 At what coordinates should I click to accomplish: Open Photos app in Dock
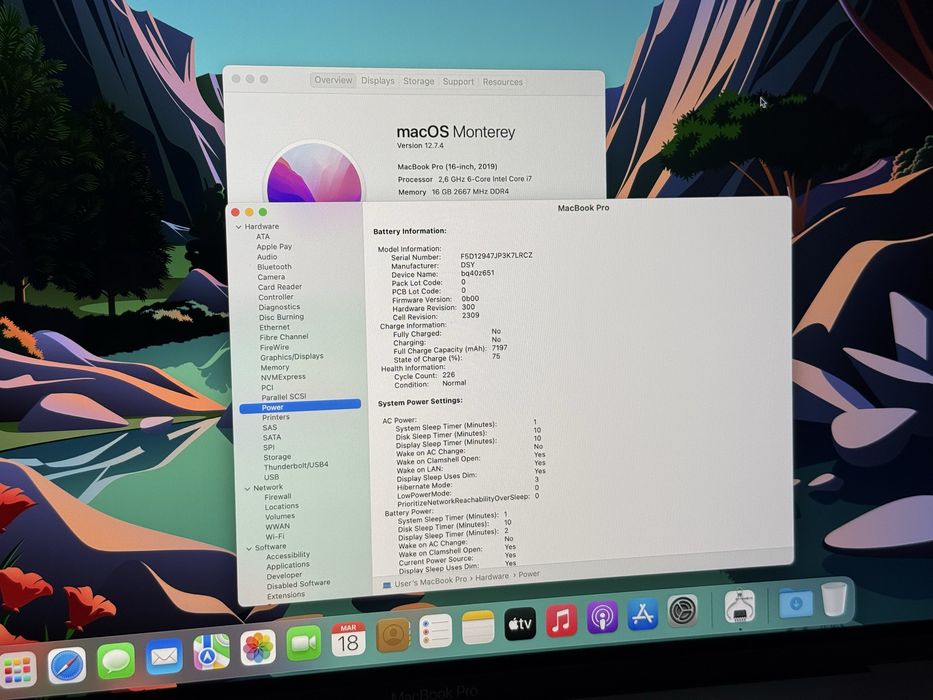258,647
